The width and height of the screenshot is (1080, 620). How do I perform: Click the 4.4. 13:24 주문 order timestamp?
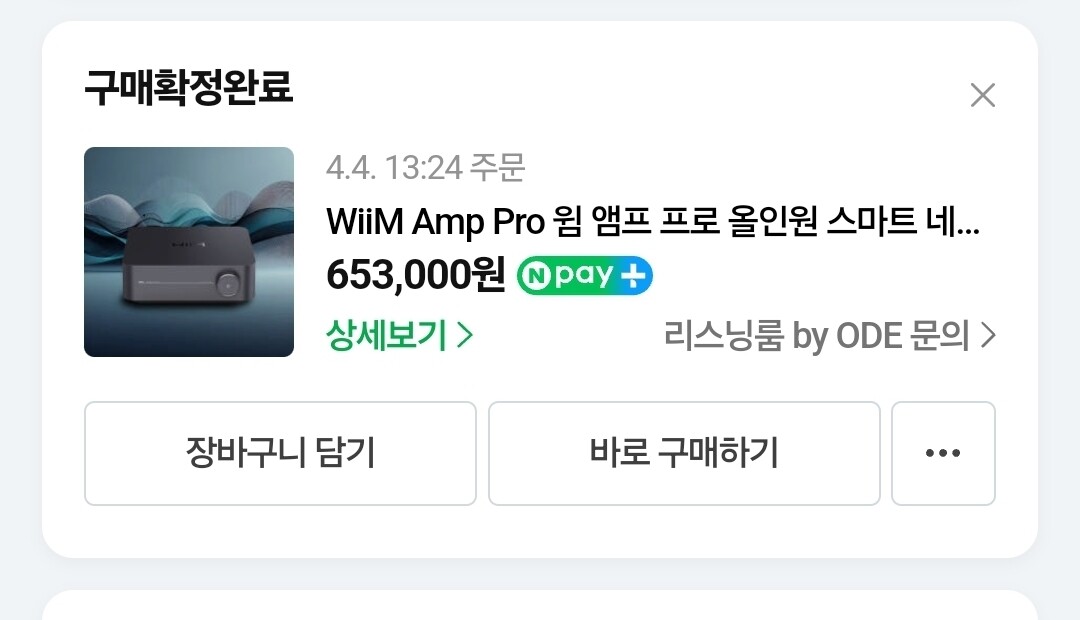pos(426,167)
